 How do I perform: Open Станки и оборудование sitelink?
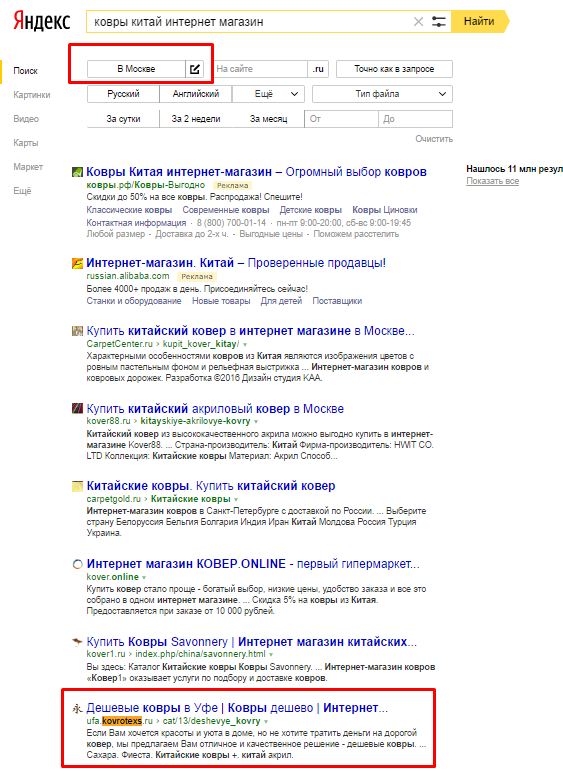134,301
